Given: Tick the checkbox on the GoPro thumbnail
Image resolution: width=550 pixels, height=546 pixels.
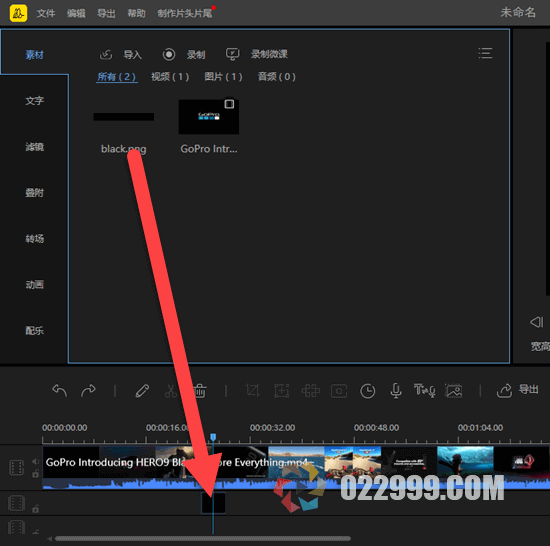Looking at the screenshot, I should pos(229,104).
